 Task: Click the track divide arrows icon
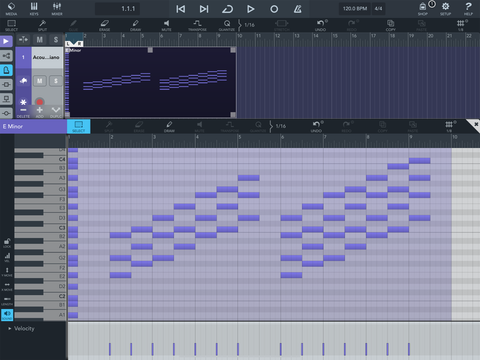coord(23,40)
